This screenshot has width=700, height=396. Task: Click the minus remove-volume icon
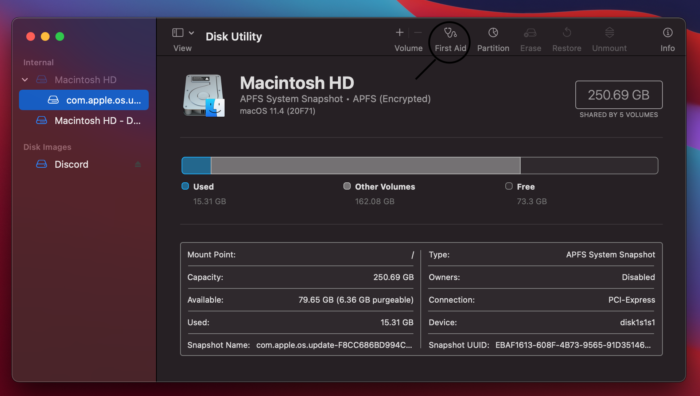click(418, 33)
